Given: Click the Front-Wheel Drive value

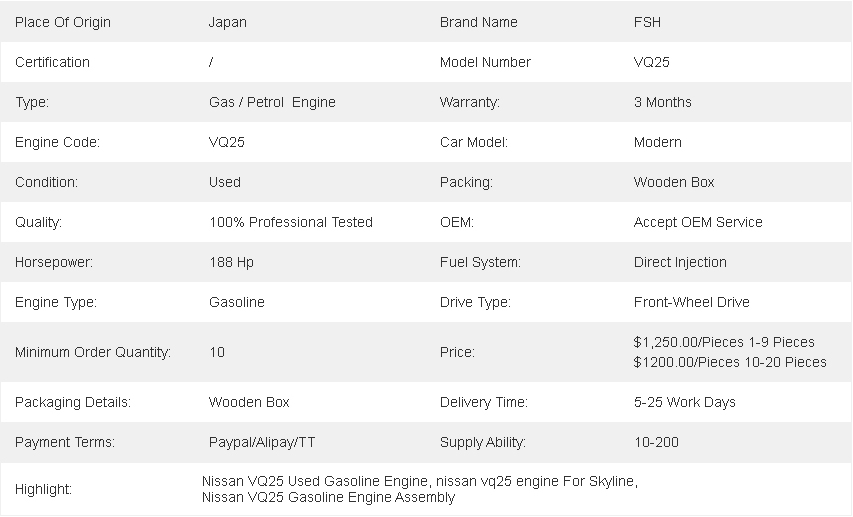Looking at the screenshot, I should pos(691,302).
